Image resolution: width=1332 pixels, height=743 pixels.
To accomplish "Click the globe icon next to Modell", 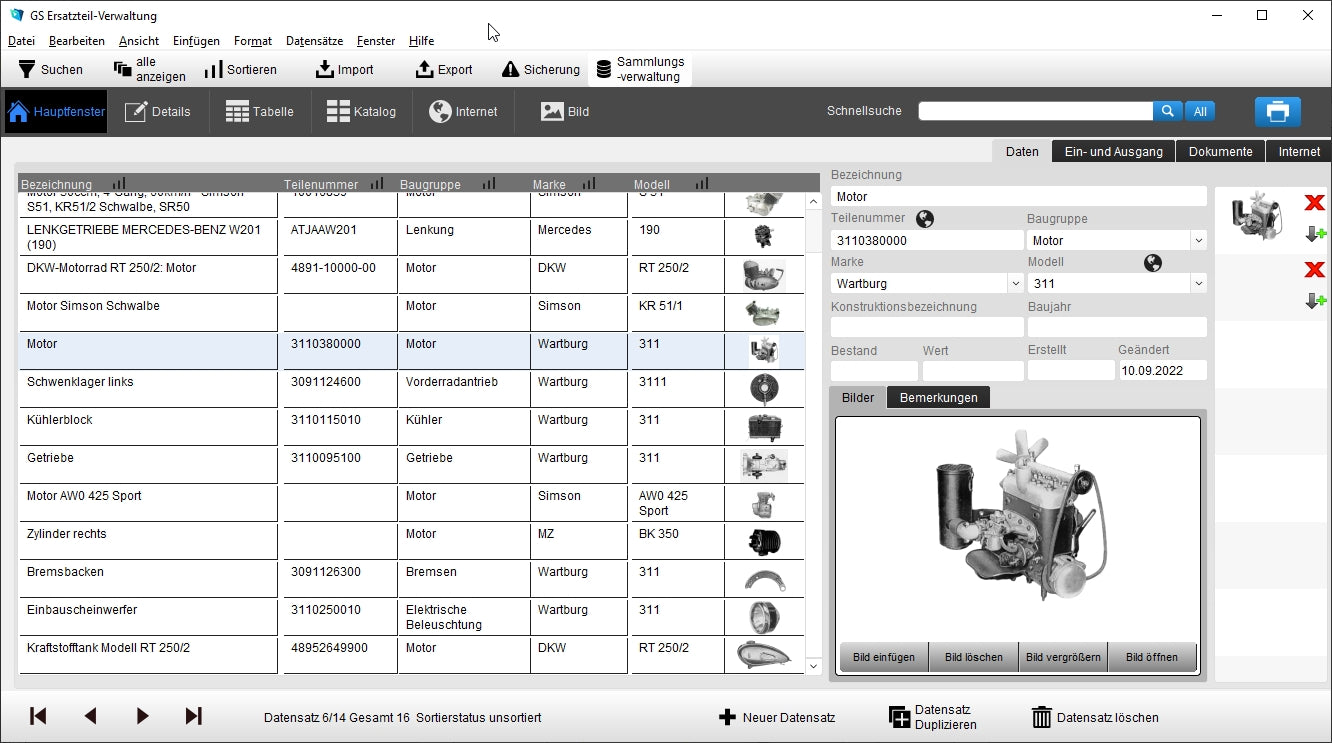I will coord(1153,263).
